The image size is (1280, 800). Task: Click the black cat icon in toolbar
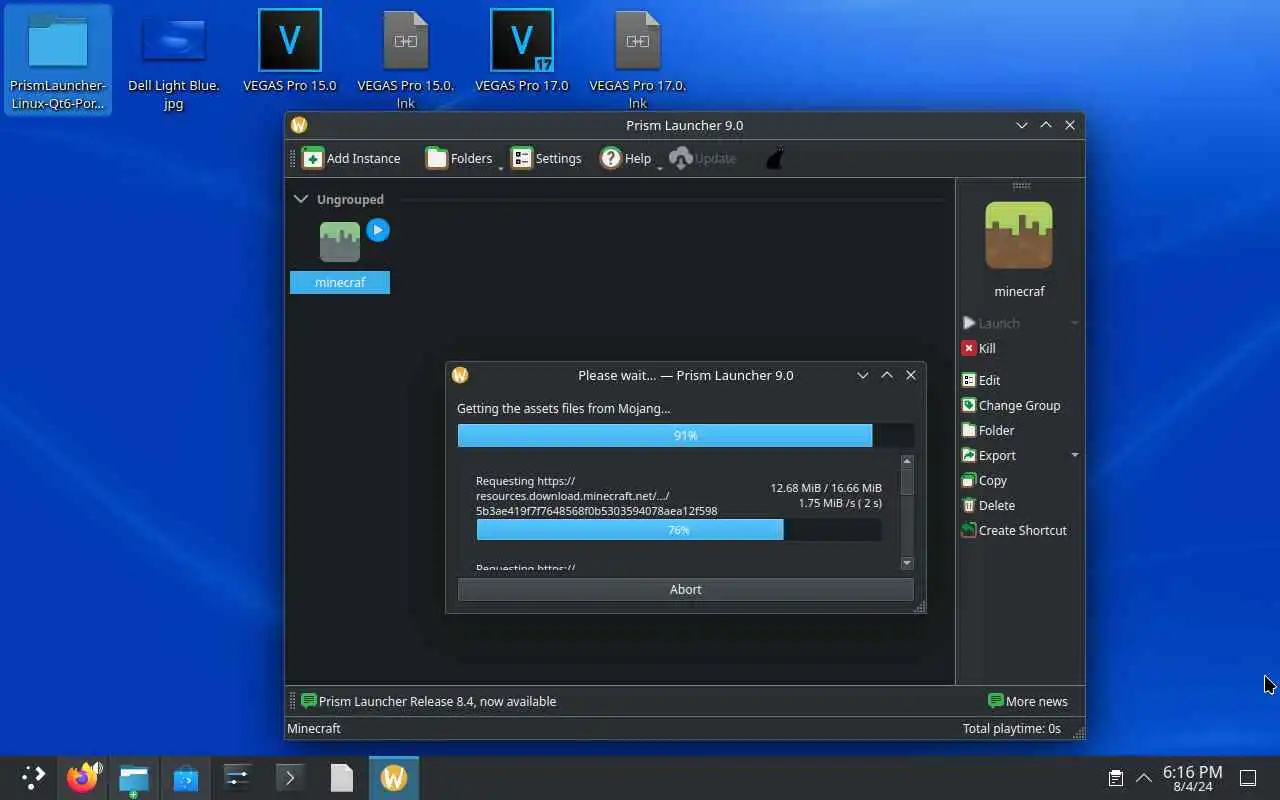coord(774,158)
